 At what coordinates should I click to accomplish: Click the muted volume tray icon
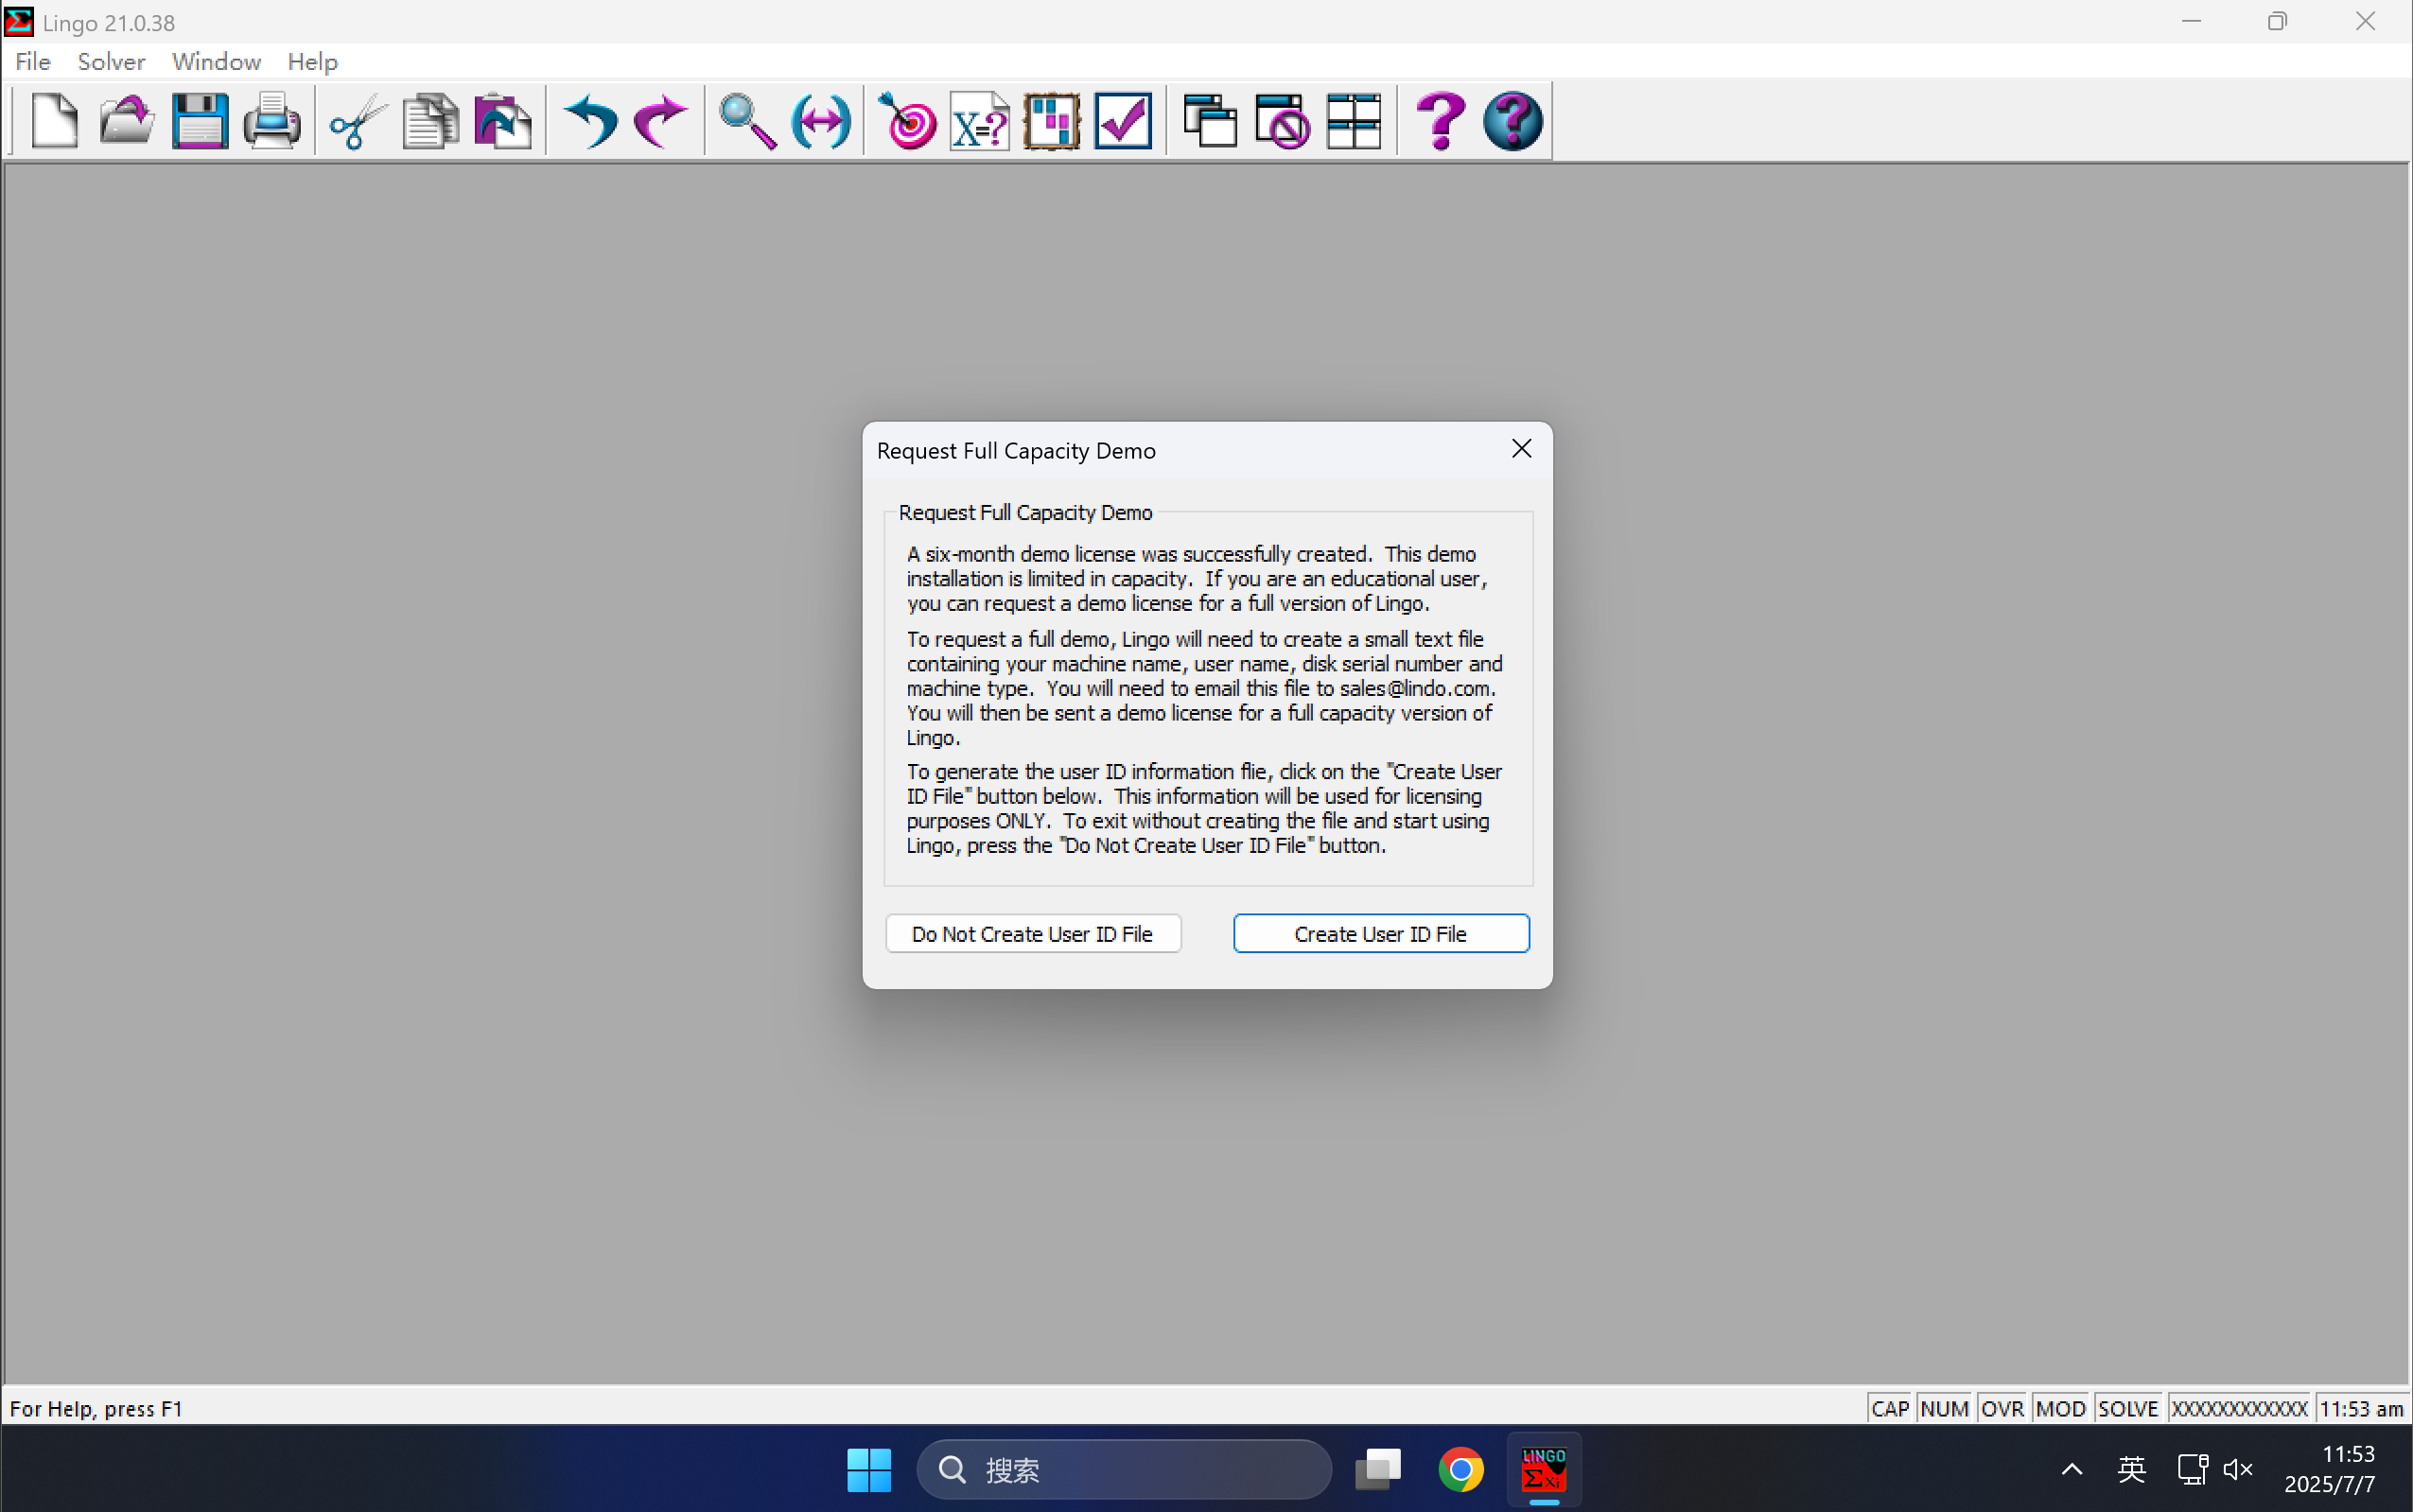tap(2238, 1470)
